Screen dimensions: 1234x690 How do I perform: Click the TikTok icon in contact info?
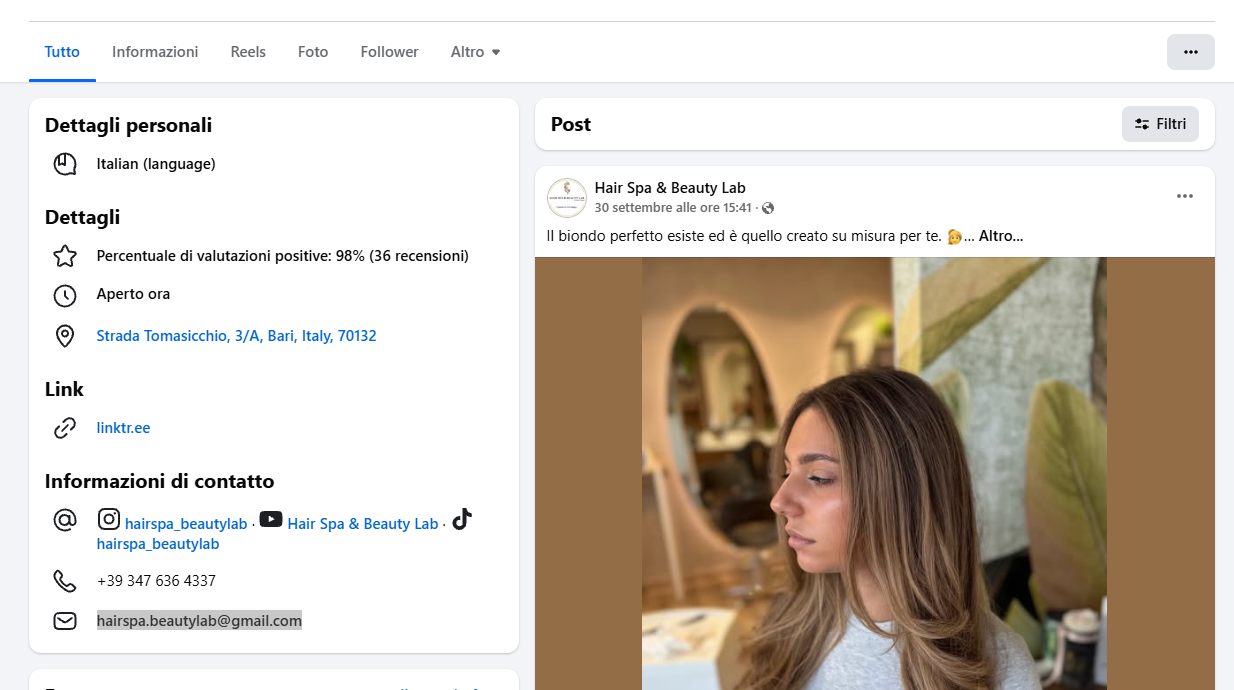click(461, 519)
